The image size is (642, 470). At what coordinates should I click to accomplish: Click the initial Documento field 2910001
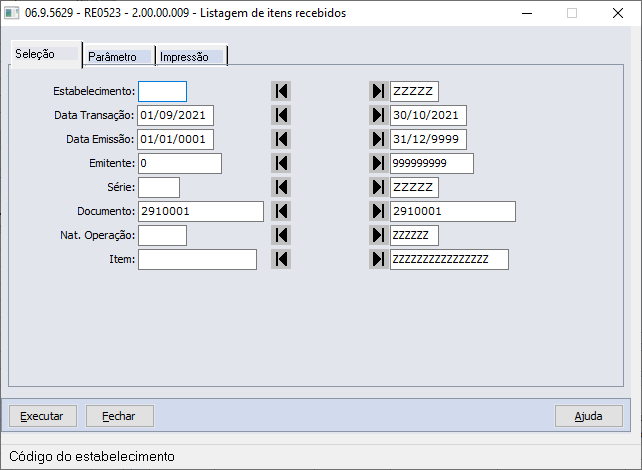201,211
